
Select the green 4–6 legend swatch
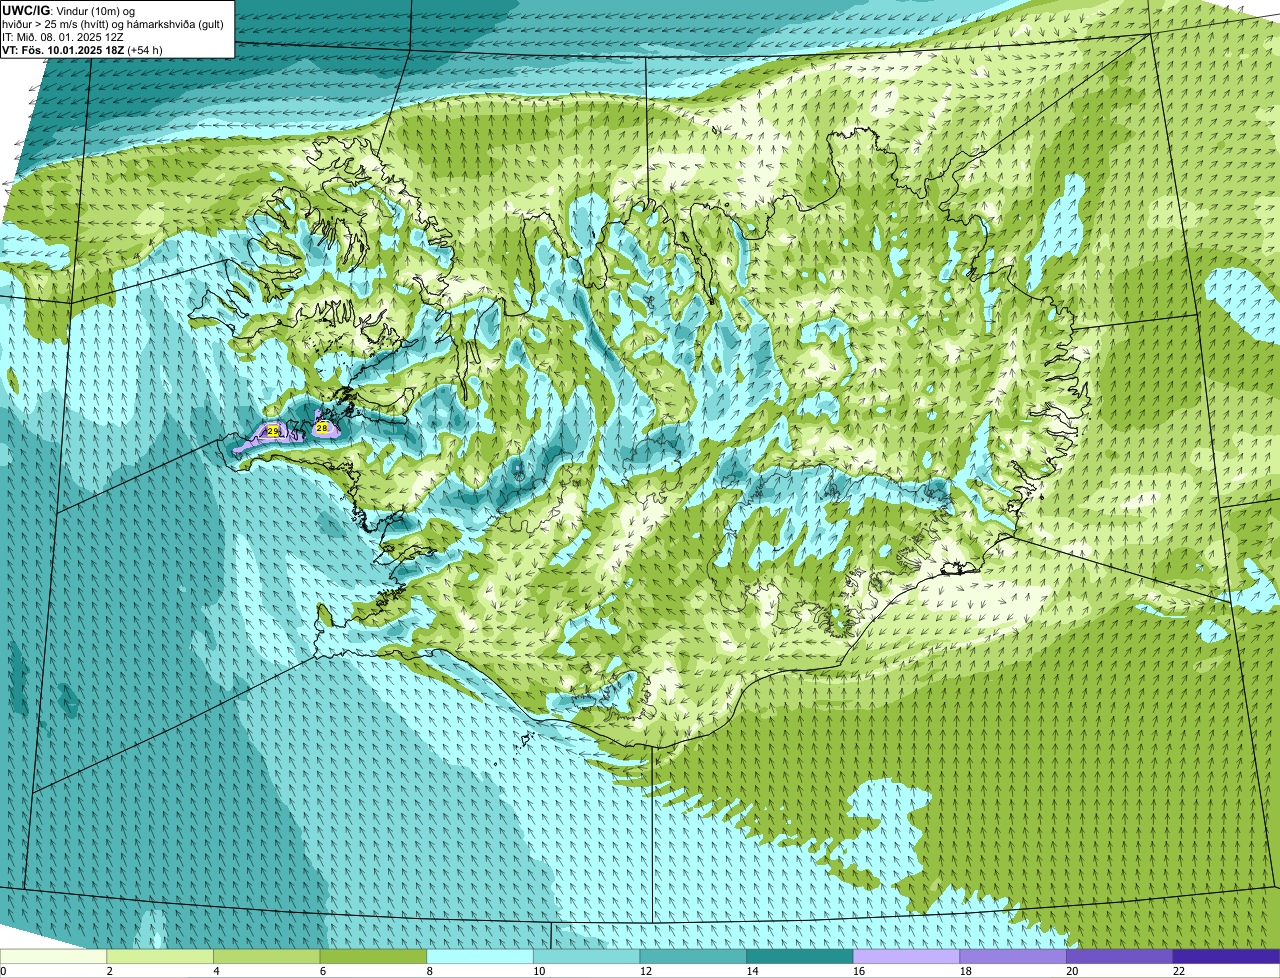(267, 956)
